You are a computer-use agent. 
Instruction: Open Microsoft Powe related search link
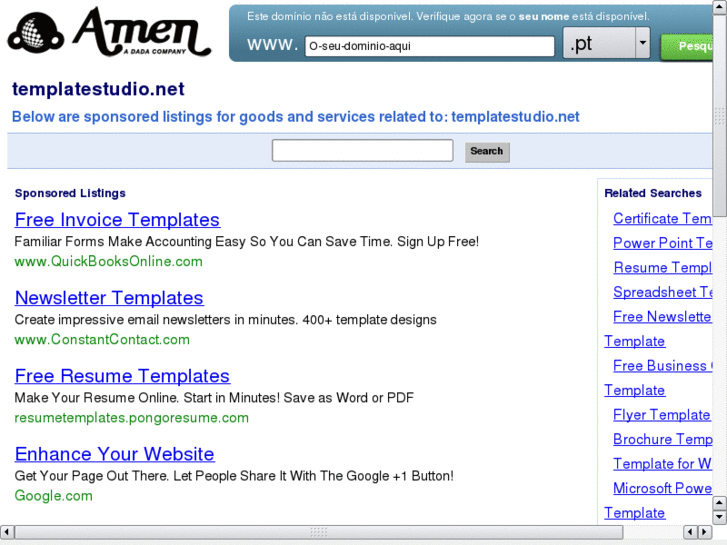(x=662, y=488)
